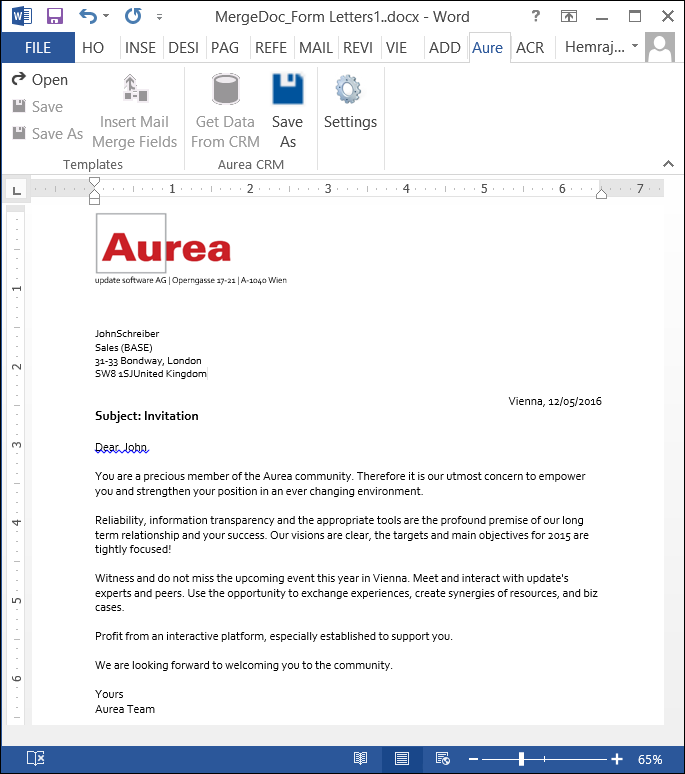Open Word Help question mark
Image resolution: width=685 pixels, height=774 pixels.
pyautogui.click(x=535, y=16)
